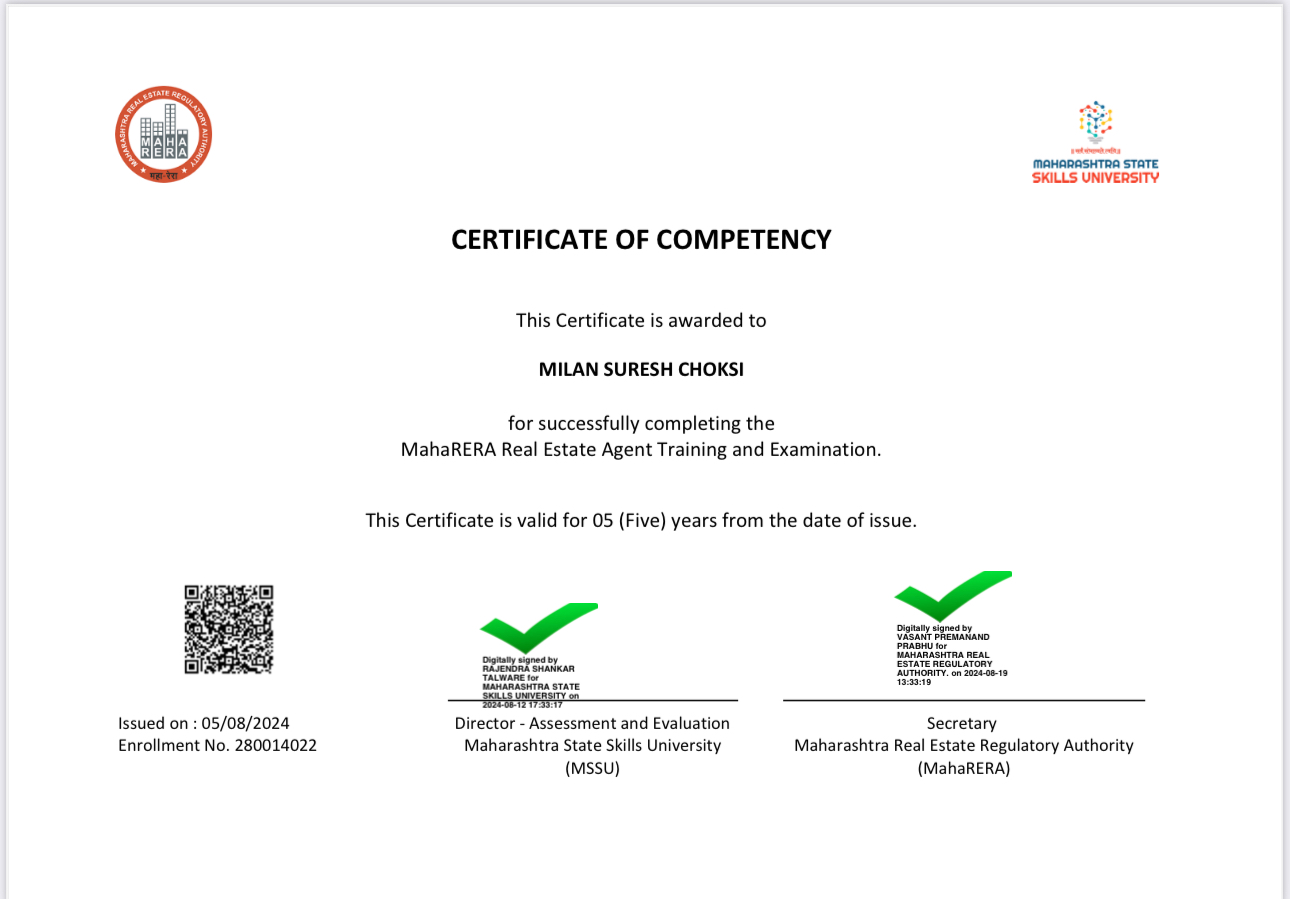The height and width of the screenshot is (899, 1290).
Task: Click the Director - Assessment and Evaluation title
Action: (x=592, y=723)
